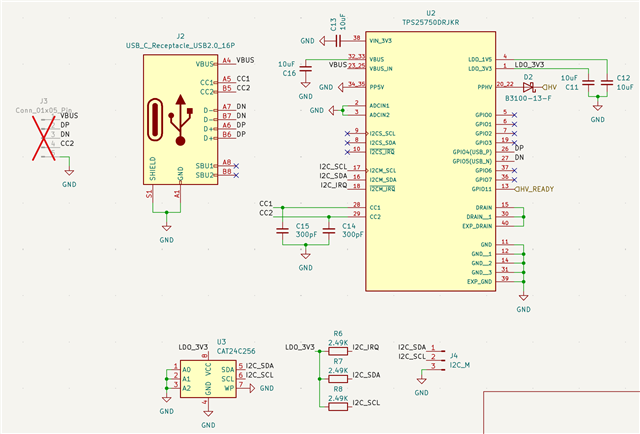Select the GPIO11 pin name

(482, 189)
